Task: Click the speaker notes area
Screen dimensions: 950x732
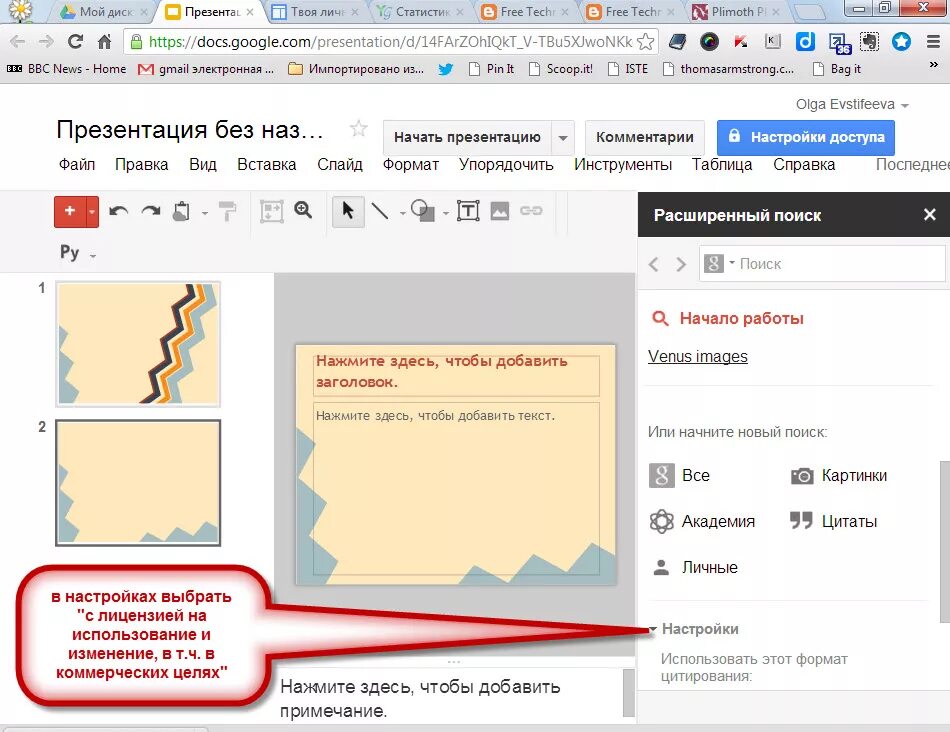Action: pos(450,697)
